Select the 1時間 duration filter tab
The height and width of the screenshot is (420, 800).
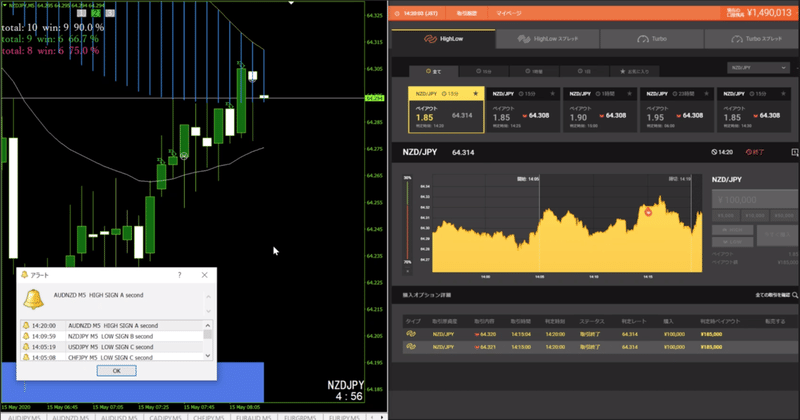click(x=534, y=71)
